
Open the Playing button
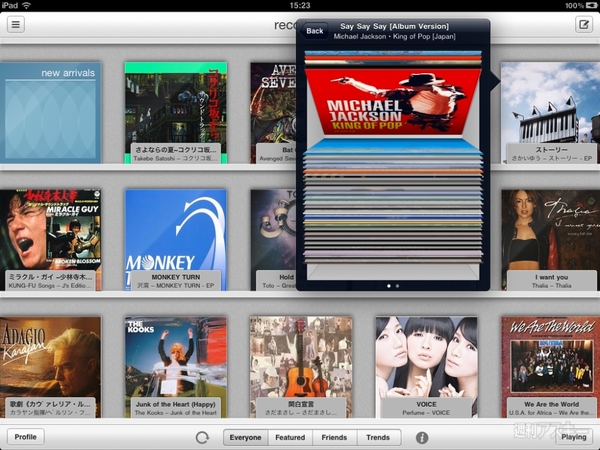tap(574, 437)
